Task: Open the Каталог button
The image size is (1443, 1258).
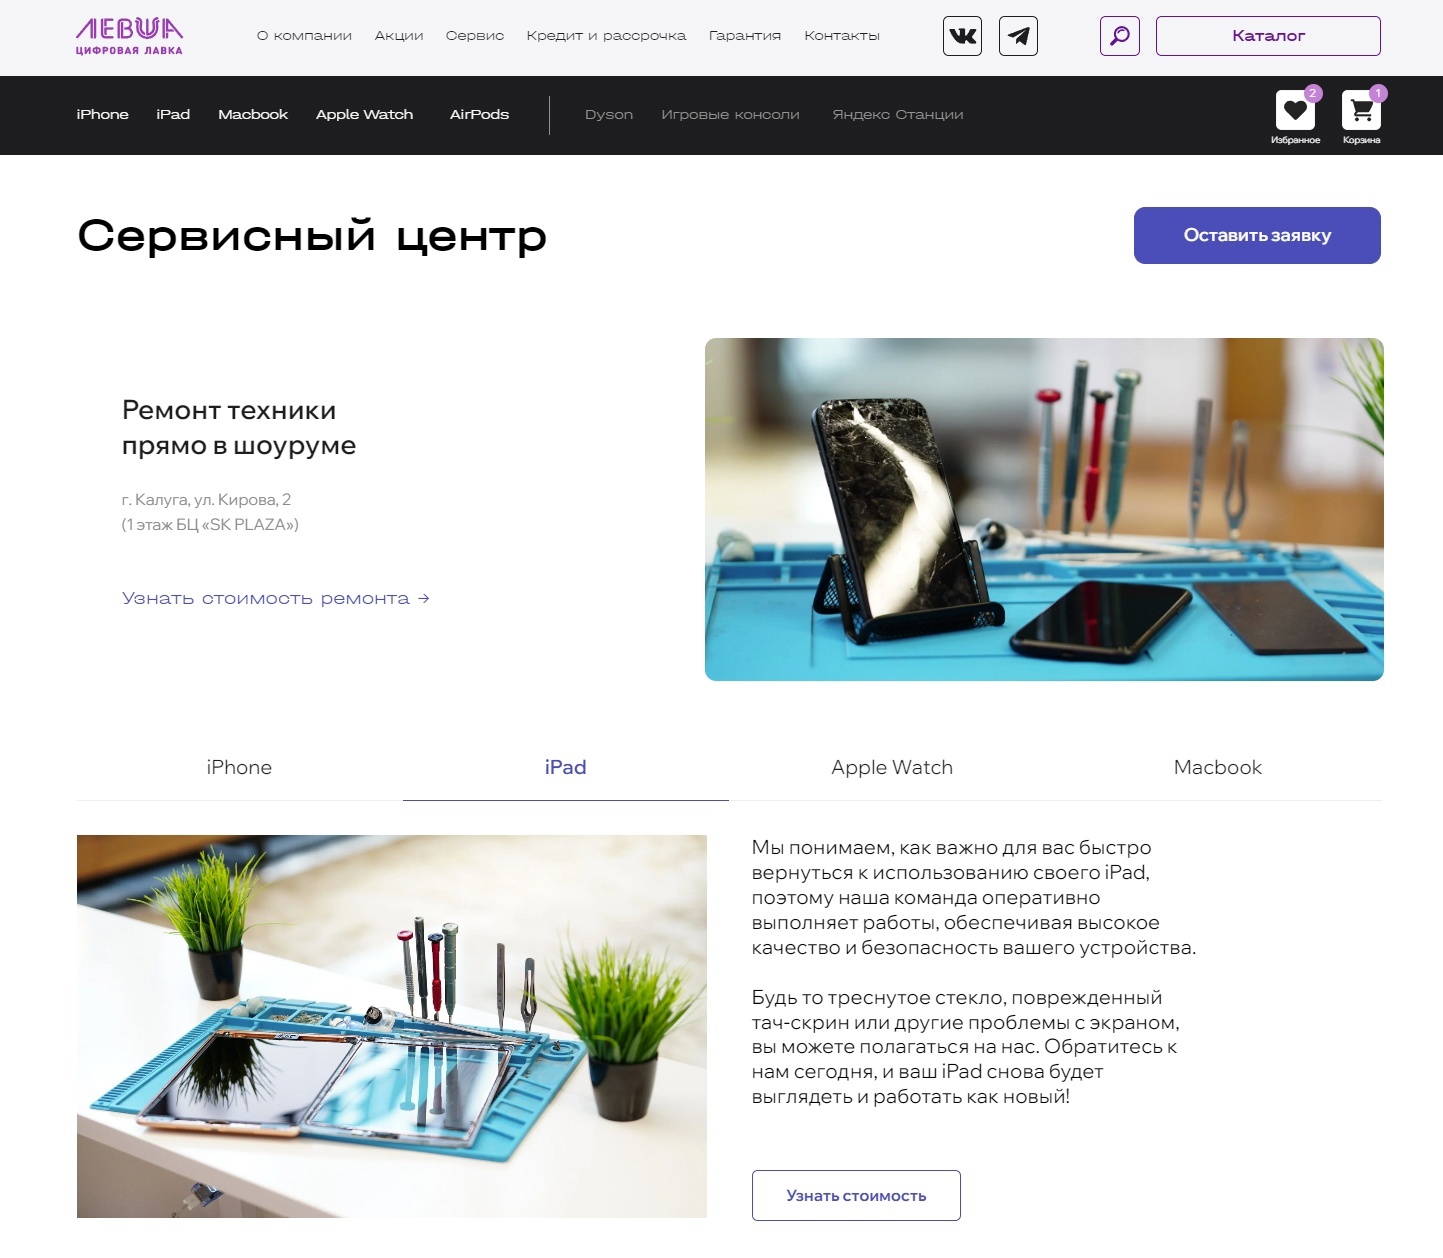Action: pos(1268,36)
